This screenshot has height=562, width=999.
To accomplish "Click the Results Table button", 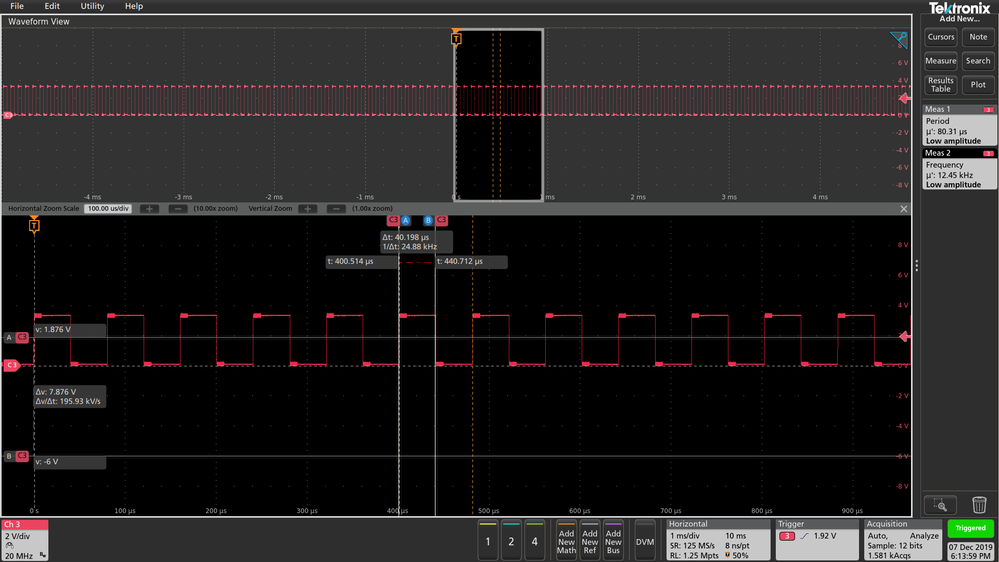I will pos(940,85).
